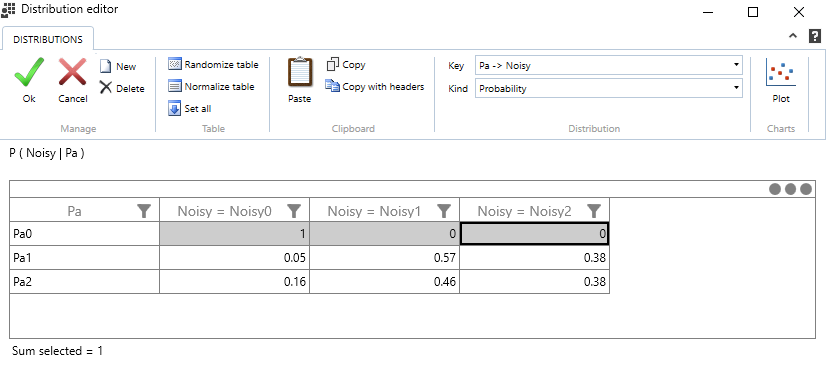The height and width of the screenshot is (370, 826).
Task: Filter the Pa column
Action: [144, 211]
